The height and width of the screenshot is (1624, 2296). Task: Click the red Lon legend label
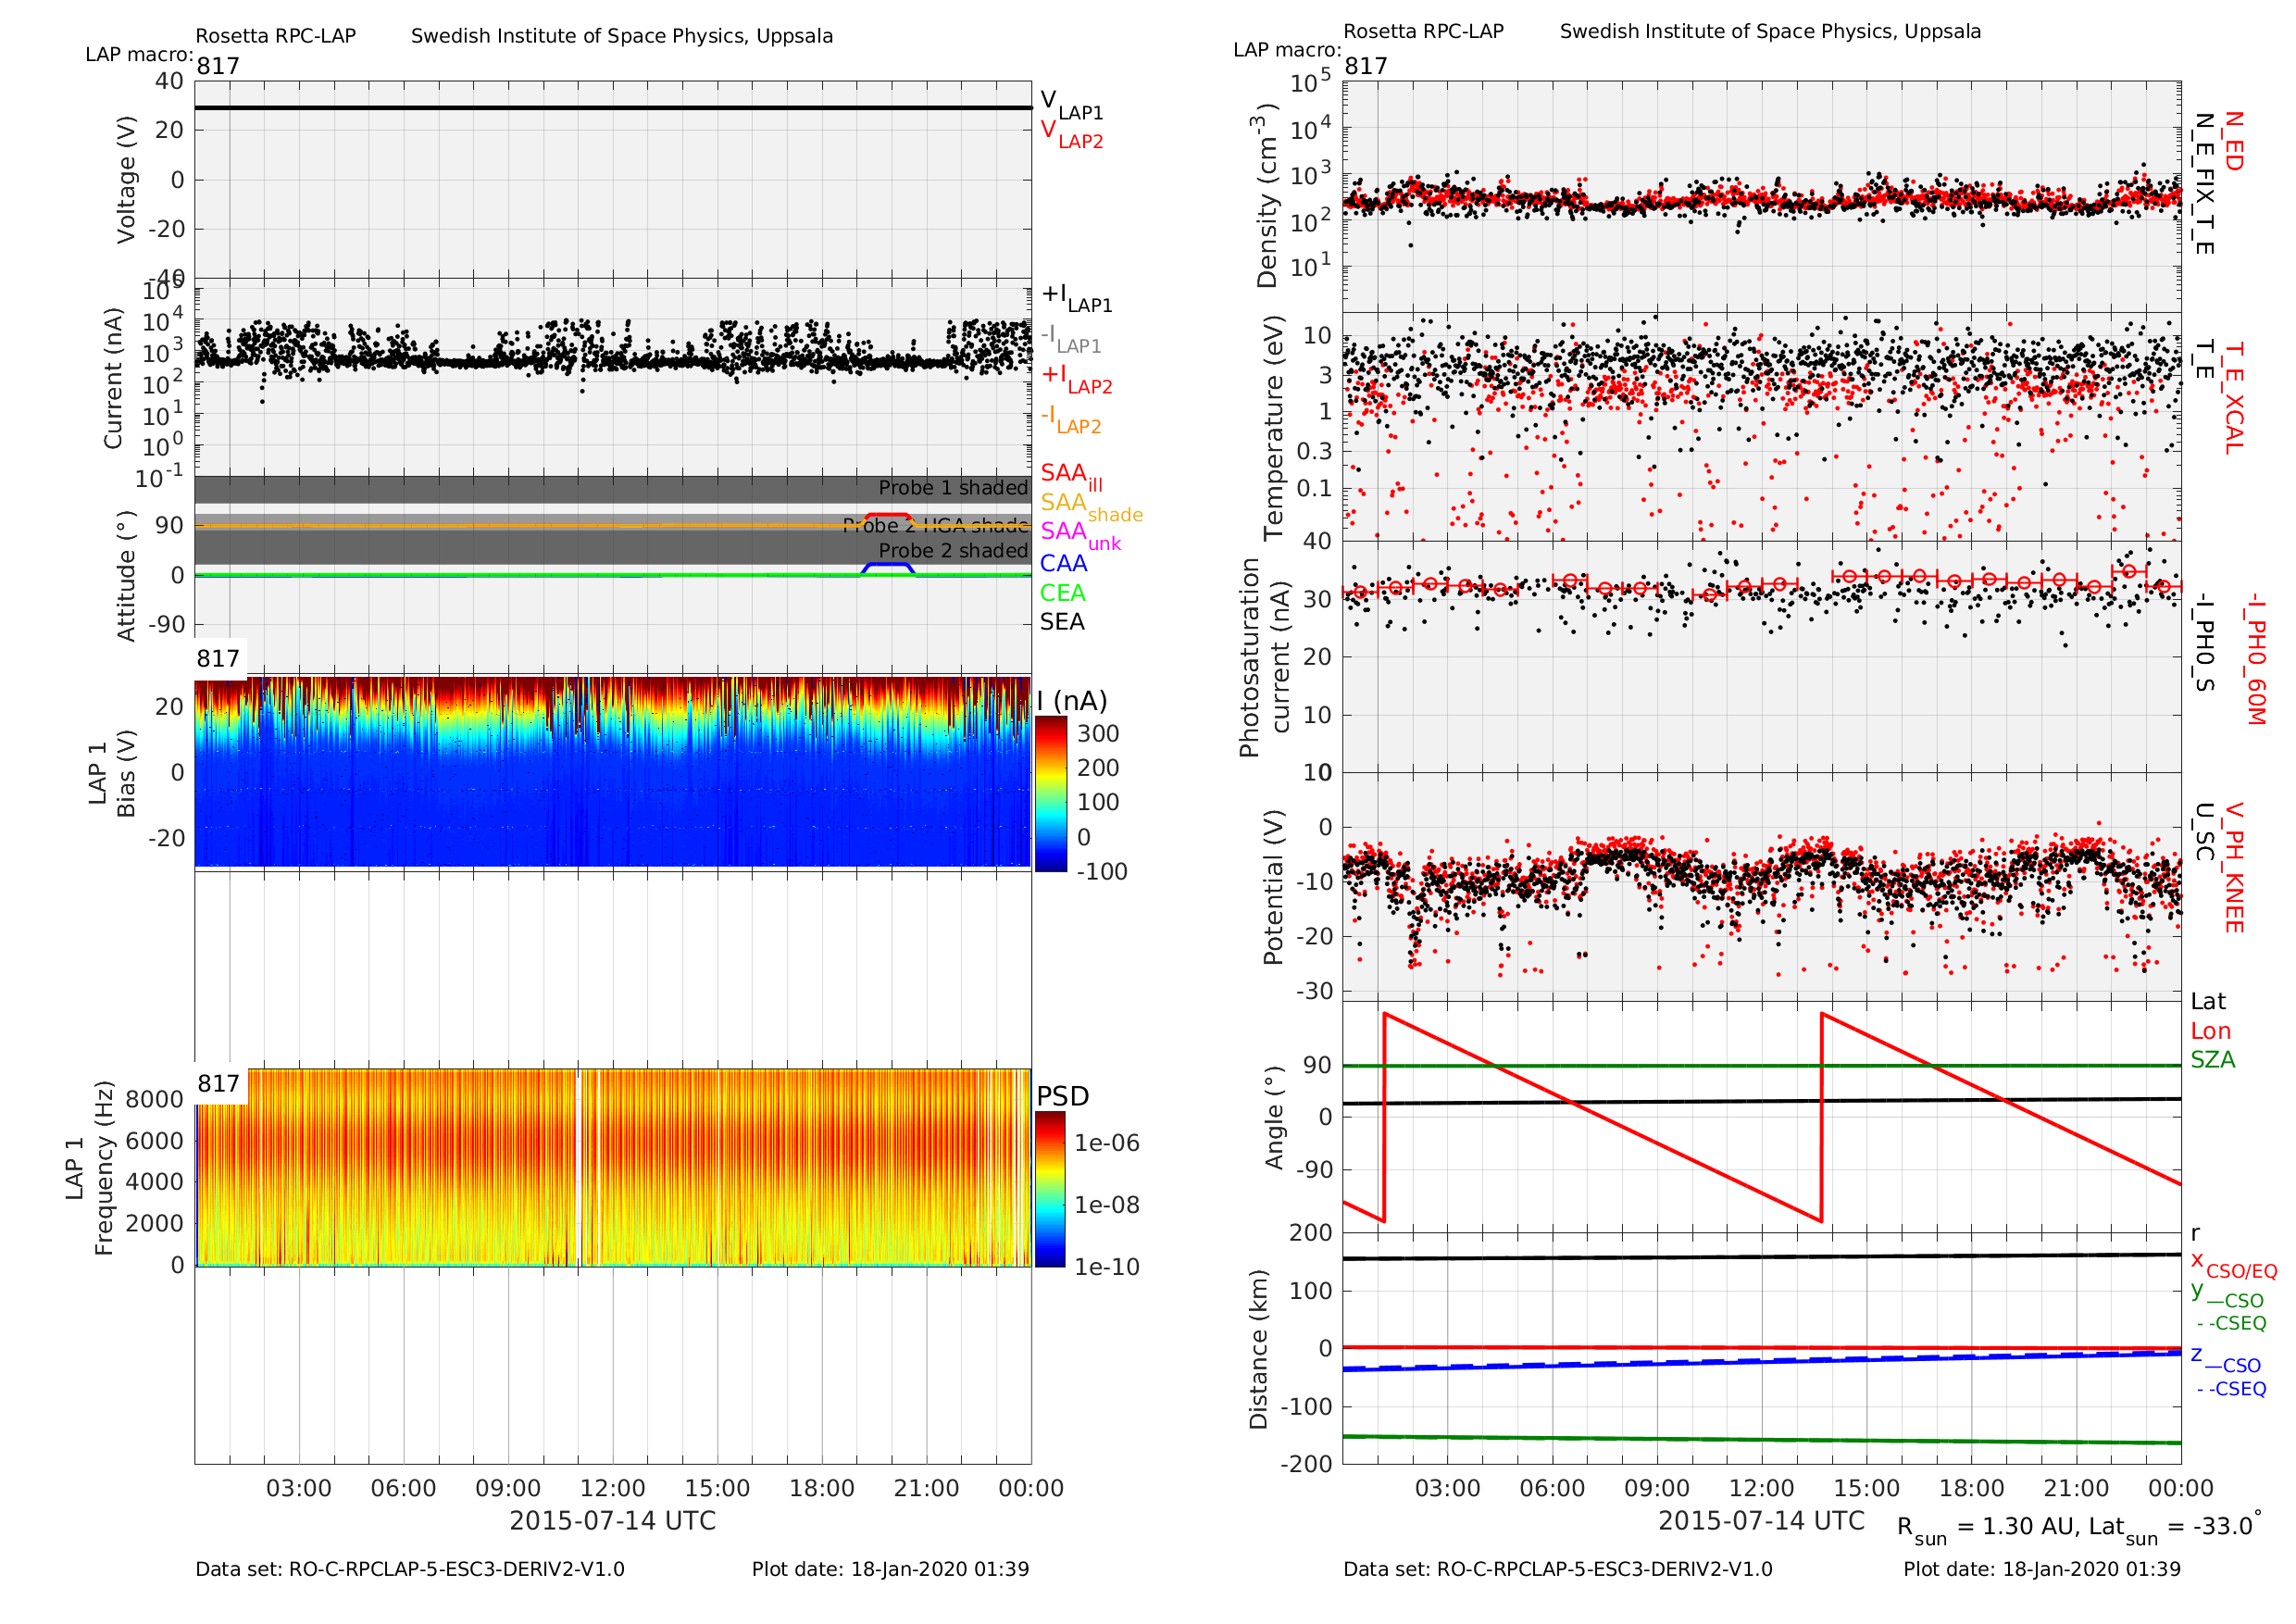coord(2211,1031)
